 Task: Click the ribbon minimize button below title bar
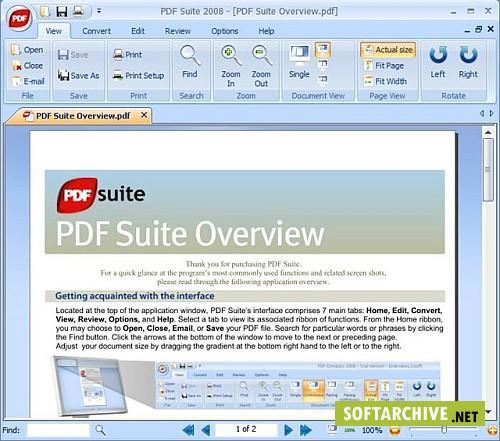click(x=467, y=31)
